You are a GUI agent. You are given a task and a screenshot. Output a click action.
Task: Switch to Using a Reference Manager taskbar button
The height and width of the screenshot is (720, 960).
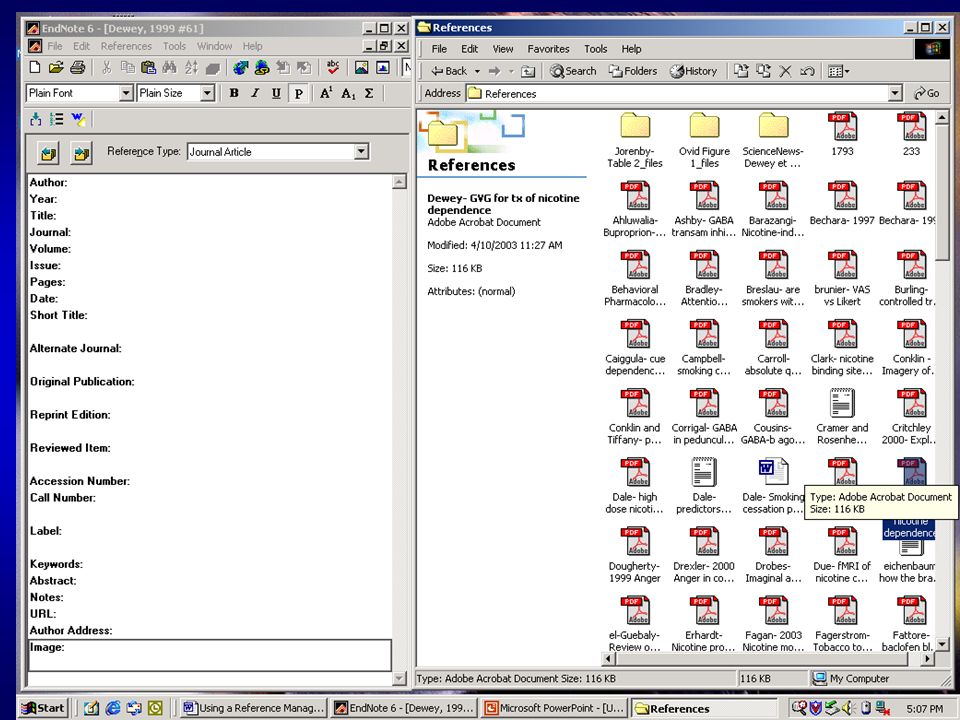[x=253, y=708]
